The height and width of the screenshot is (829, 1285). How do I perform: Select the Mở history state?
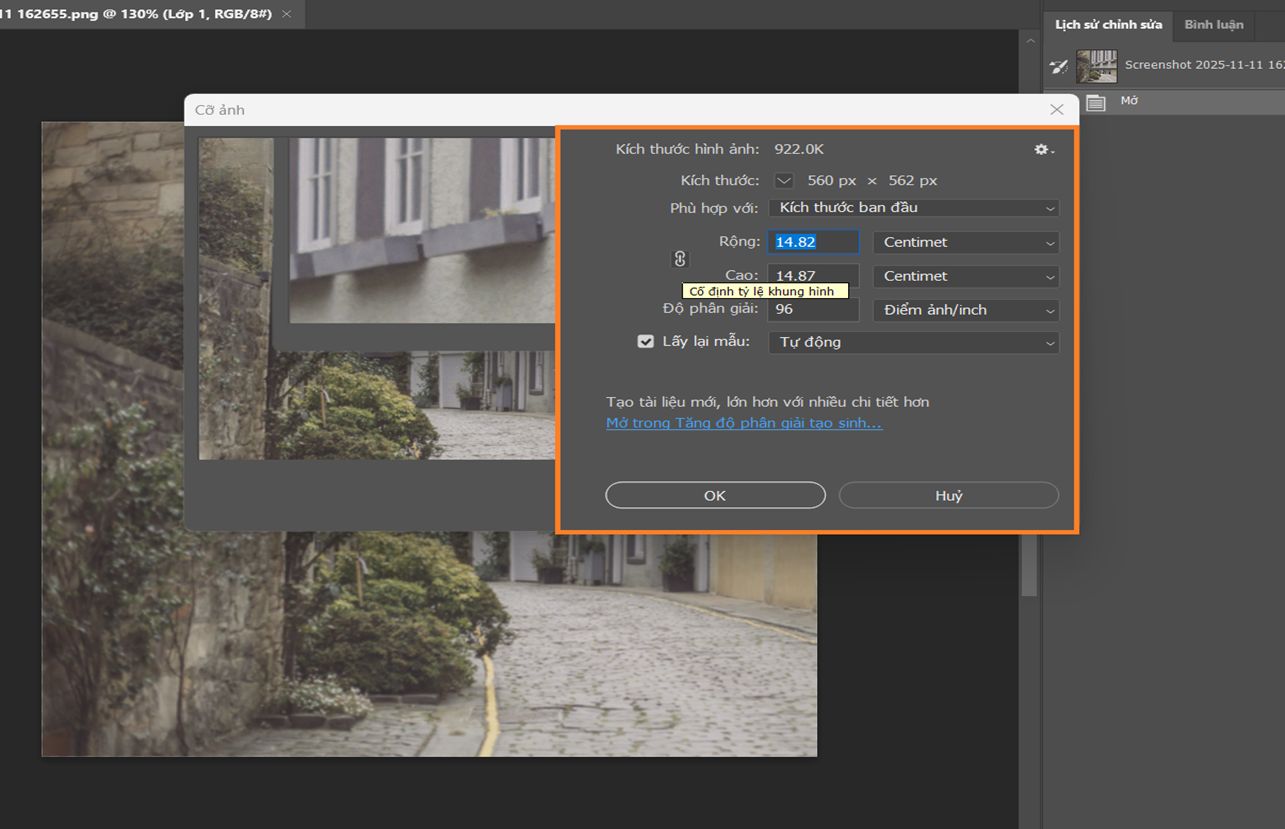pyautogui.click(x=1165, y=102)
